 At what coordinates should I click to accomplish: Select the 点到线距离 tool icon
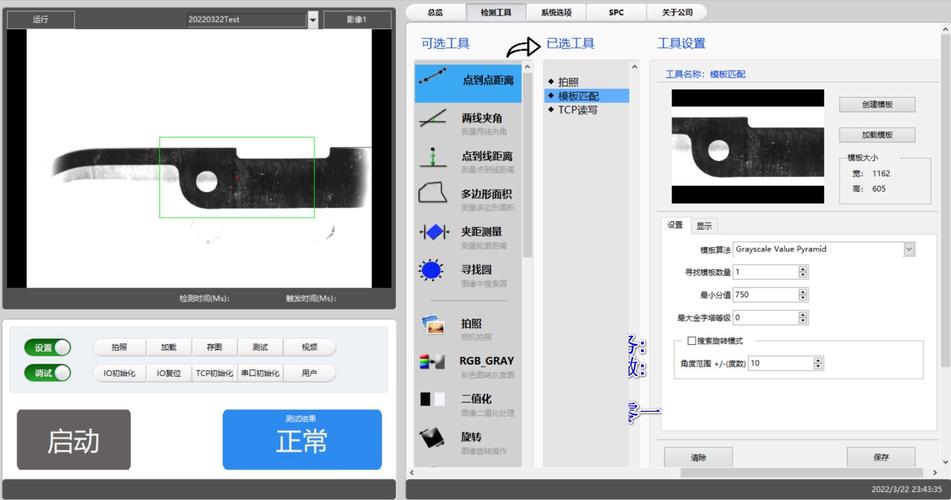(432, 157)
